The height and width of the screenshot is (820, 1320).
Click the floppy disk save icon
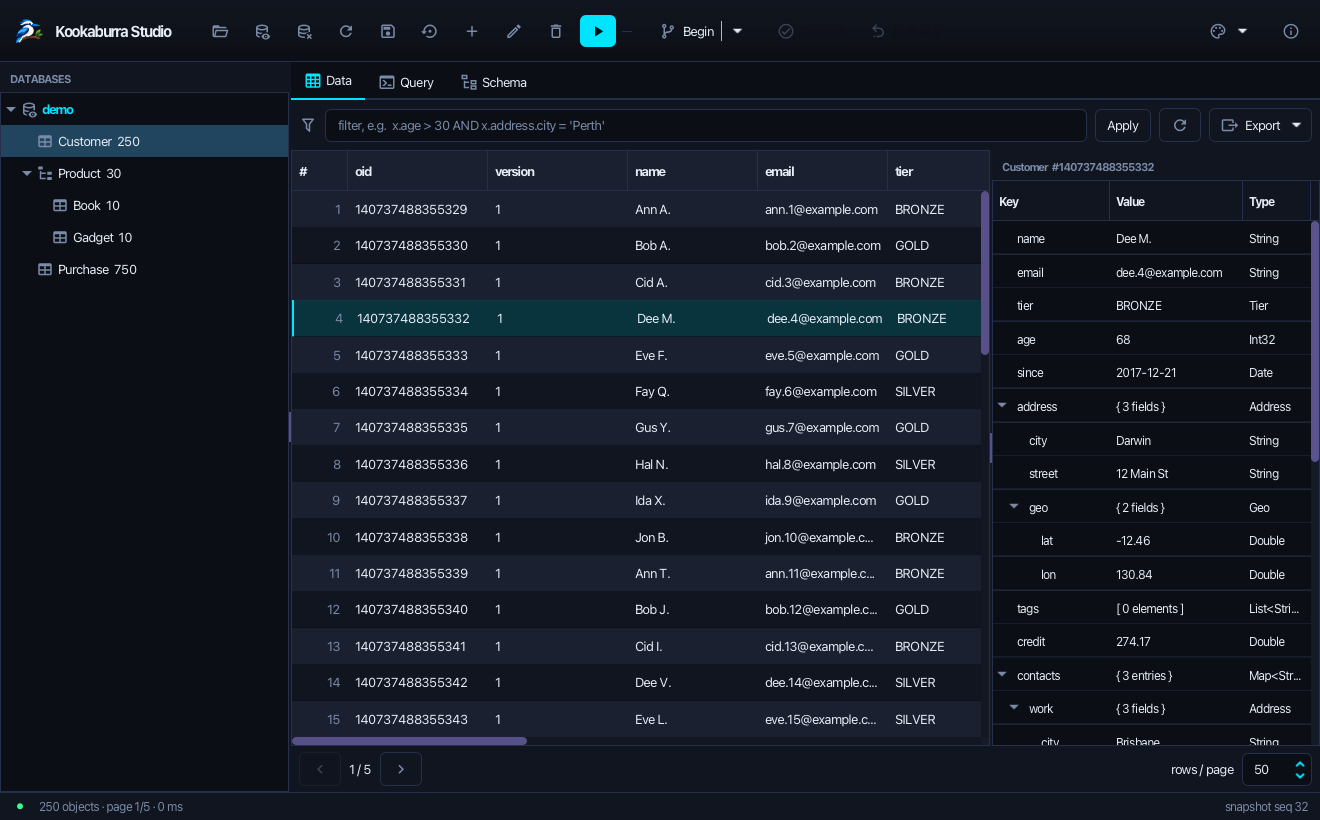click(388, 31)
